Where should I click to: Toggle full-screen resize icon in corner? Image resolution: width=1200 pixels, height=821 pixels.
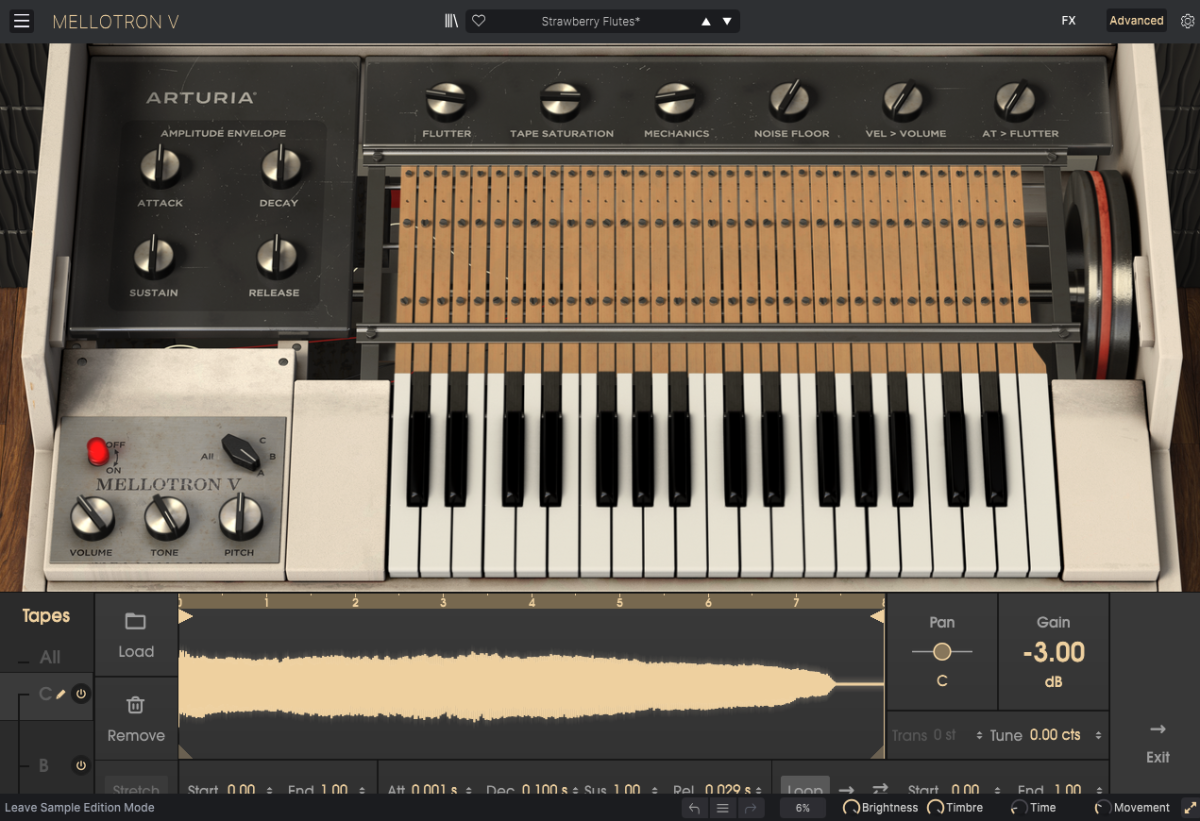pos(1190,807)
